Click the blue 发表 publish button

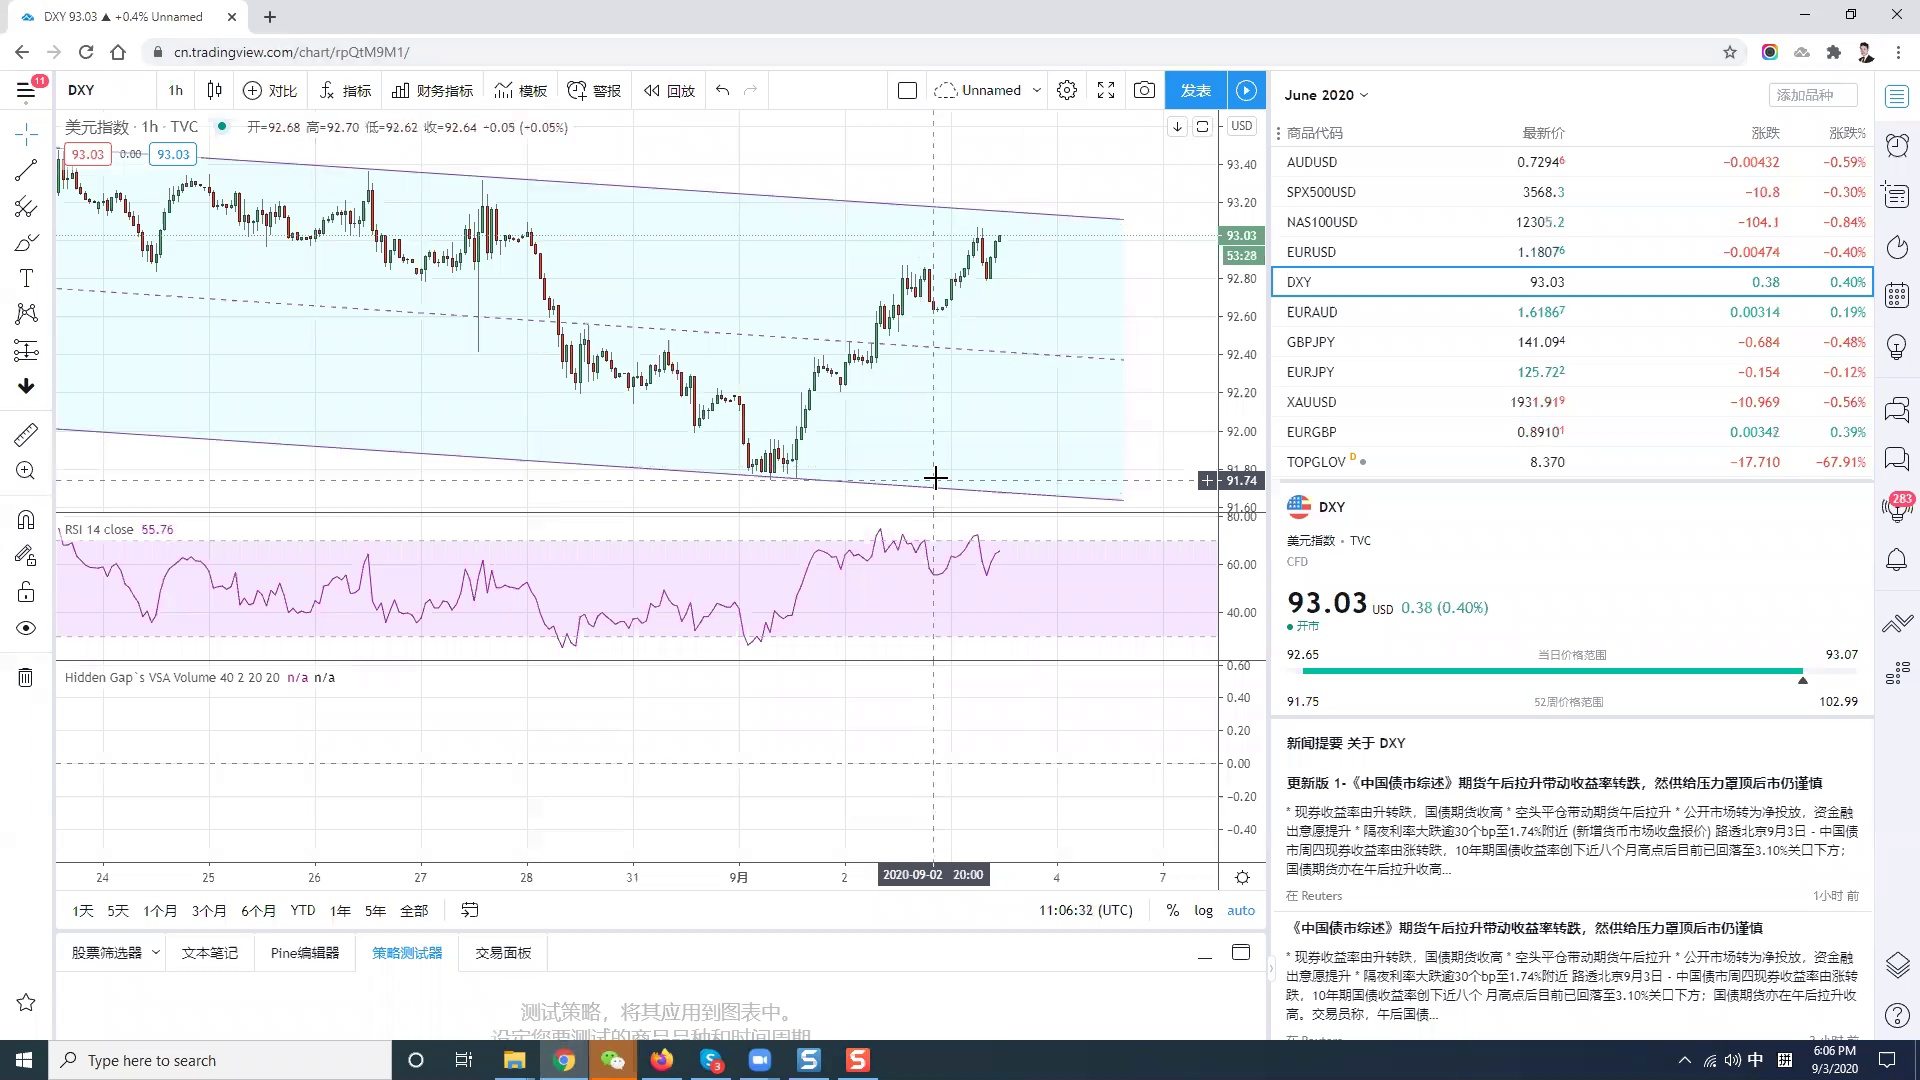[x=1196, y=91]
